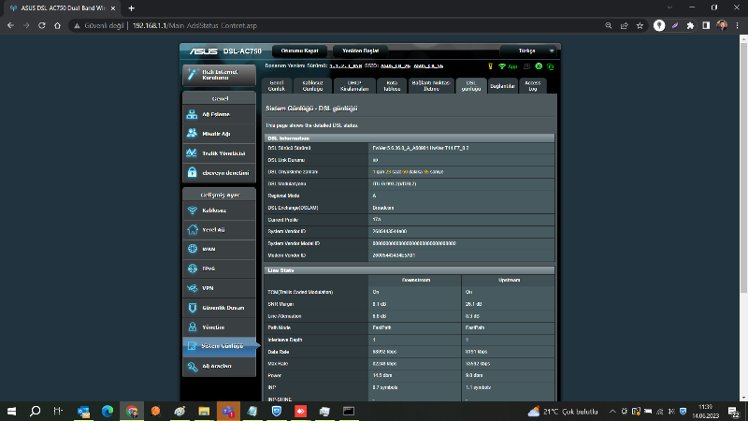Screen dimensions: 748x421
Task: Expand the Türkçe language dropdown
Action: pyautogui.click(x=527, y=50)
